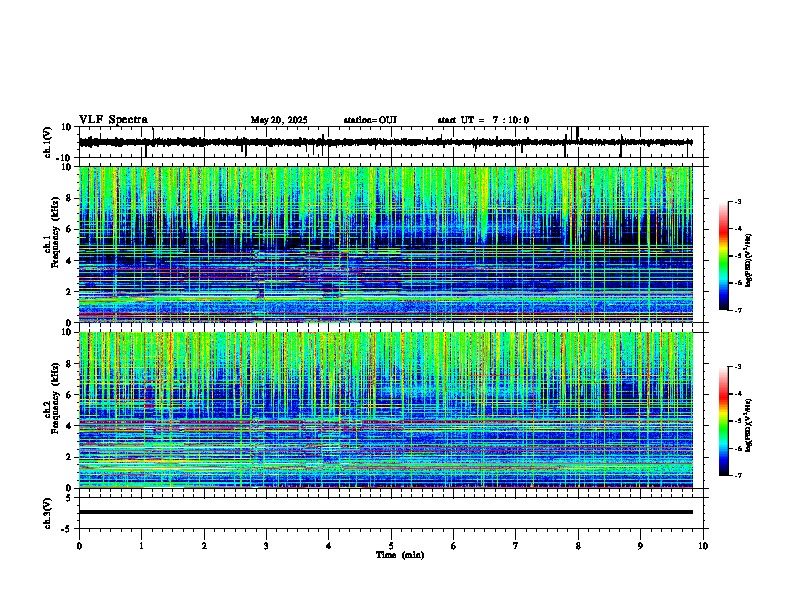Click the "-3" tick on ch.1 colorbar
Screen dimensions: 792x612
tap(737, 201)
